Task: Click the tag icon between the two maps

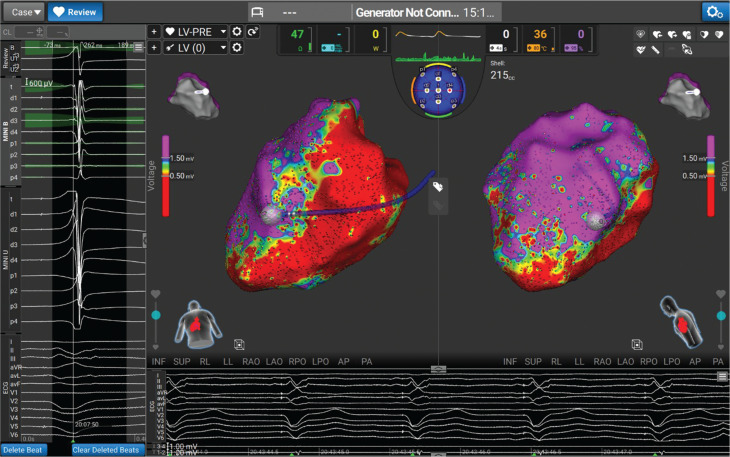Action: tap(438, 187)
